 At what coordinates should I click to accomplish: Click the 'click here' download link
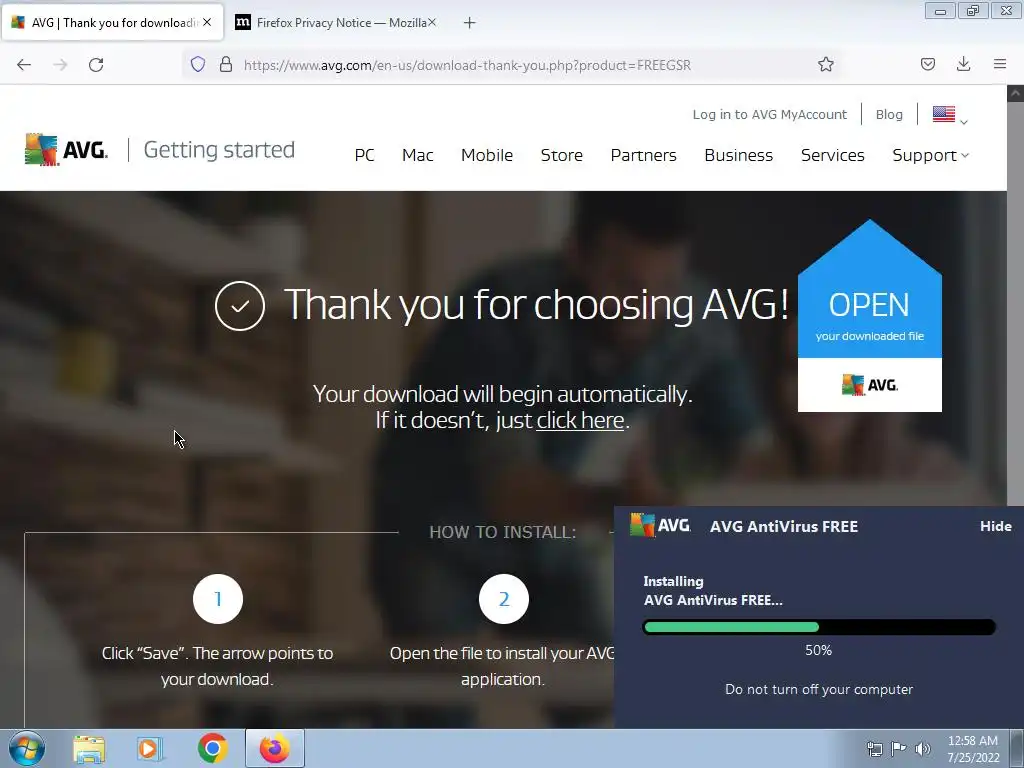(580, 420)
